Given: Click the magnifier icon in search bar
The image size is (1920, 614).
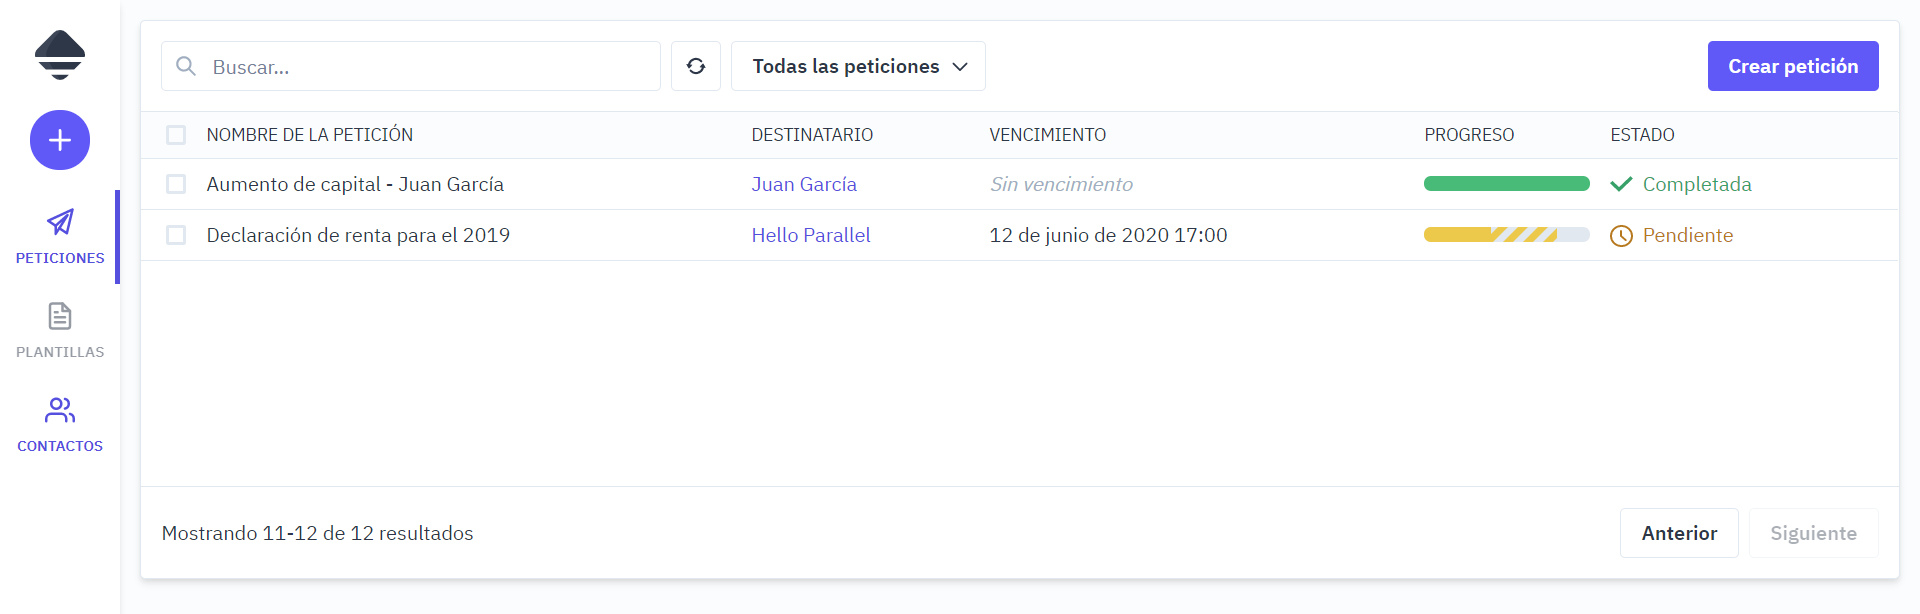Looking at the screenshot, I should point(186,66).
